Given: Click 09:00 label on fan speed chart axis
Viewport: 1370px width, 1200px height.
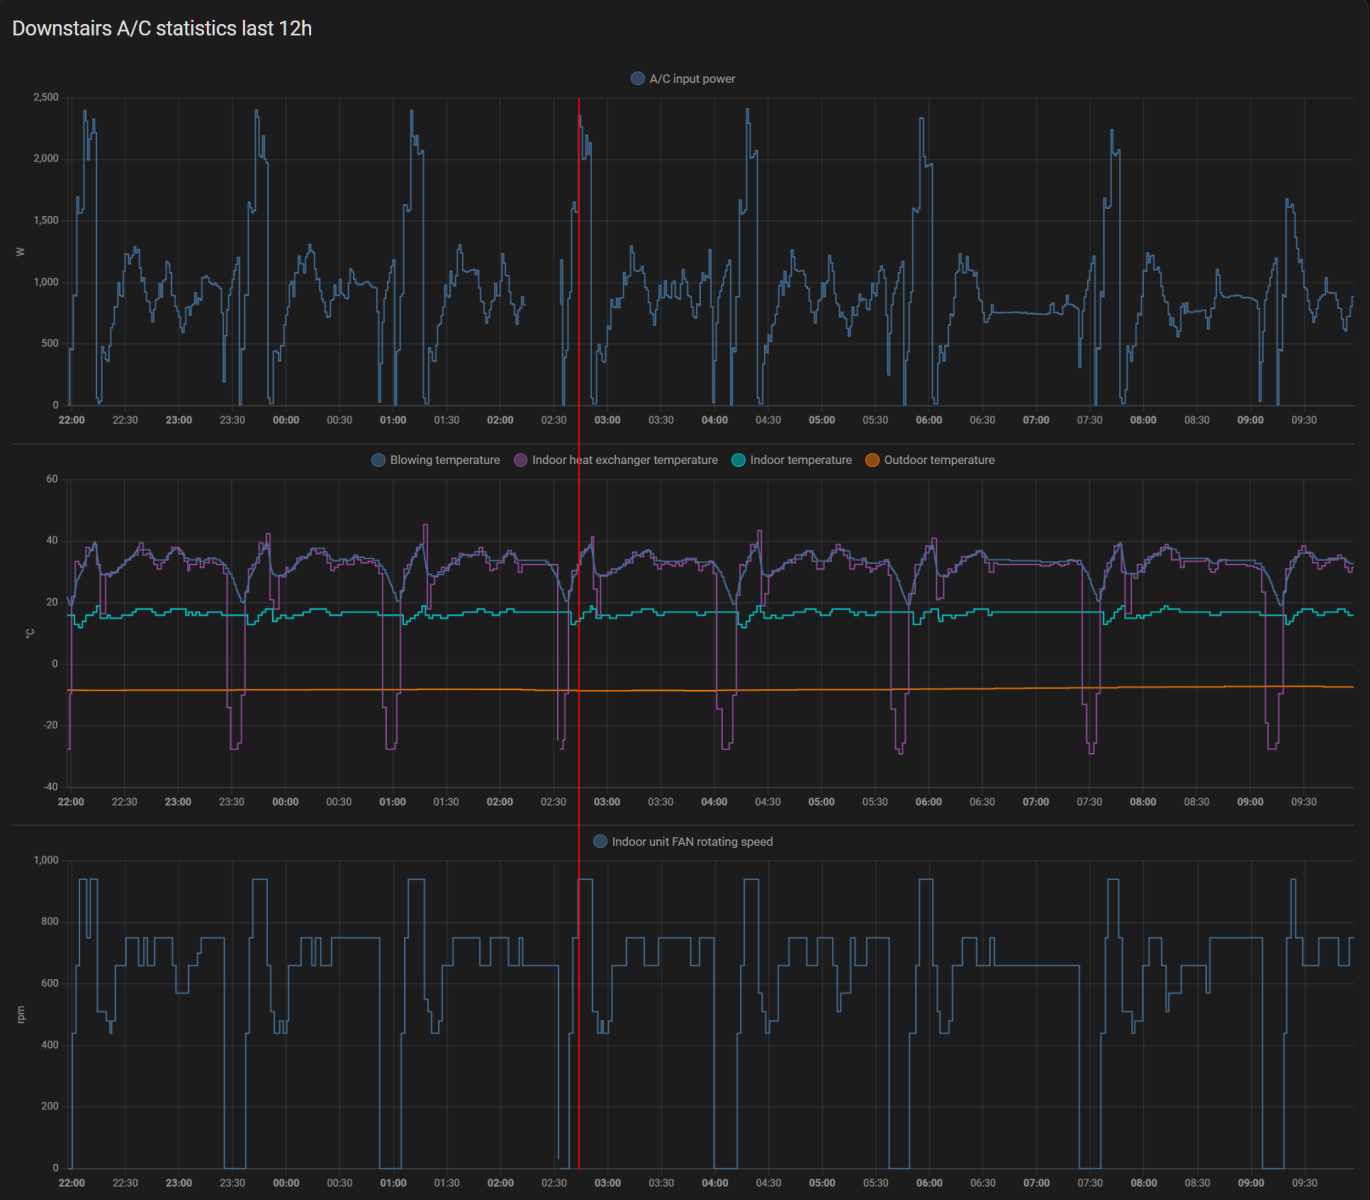Looking at the screenshot, I should pyautogui.click(x=1250, y=1183).
